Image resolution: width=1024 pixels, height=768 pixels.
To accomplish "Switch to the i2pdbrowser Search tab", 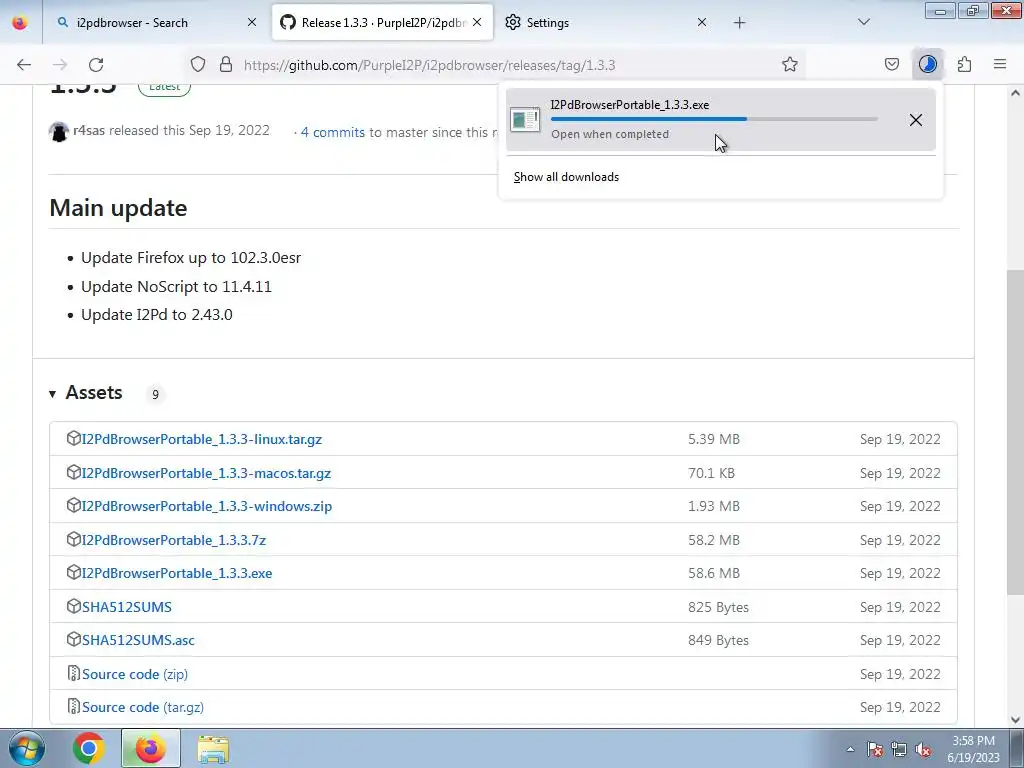I will tap(156, 23).
